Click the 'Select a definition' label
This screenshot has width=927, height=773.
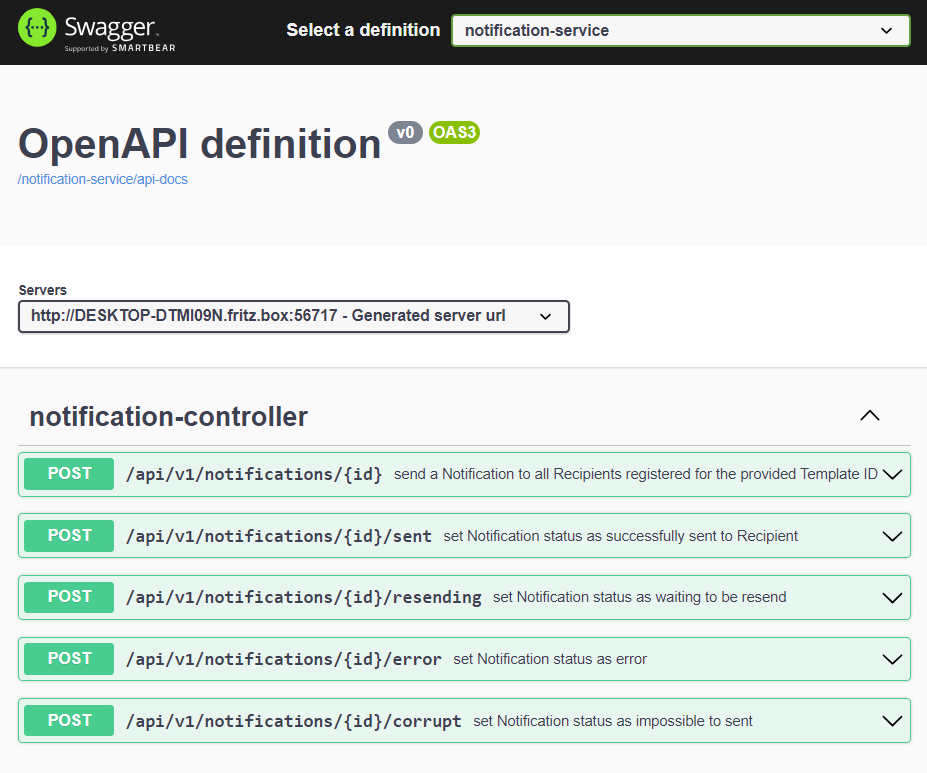click(x=363, y=30)
